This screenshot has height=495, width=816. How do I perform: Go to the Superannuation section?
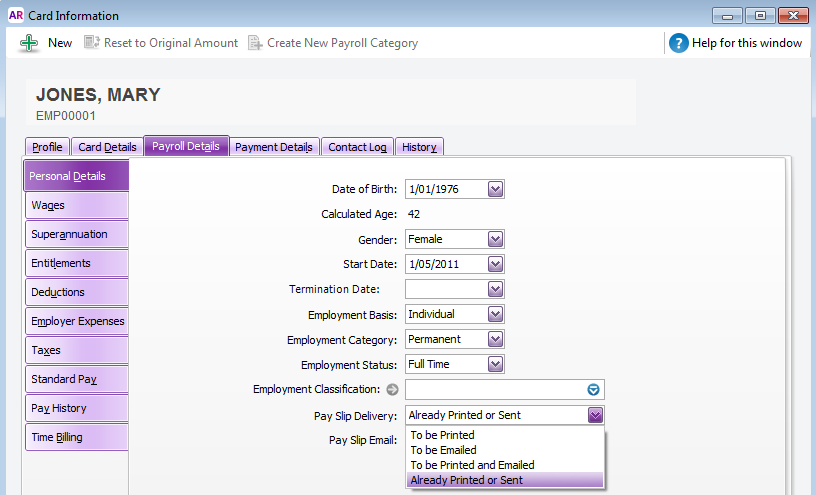tap(76, 235)
